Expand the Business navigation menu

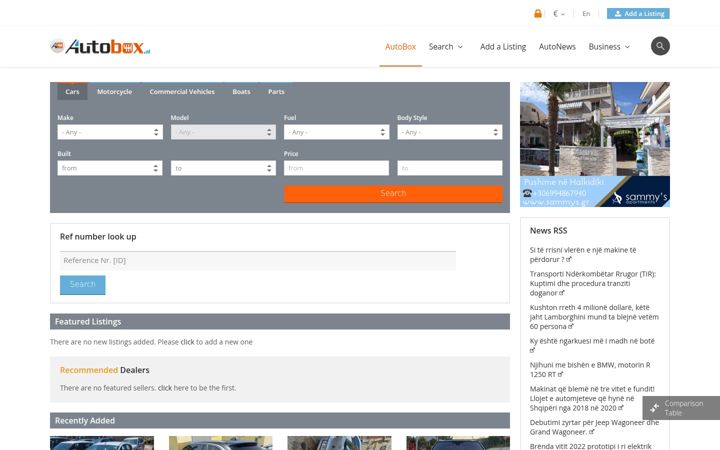pyautogui.click(x=609, y=46)
